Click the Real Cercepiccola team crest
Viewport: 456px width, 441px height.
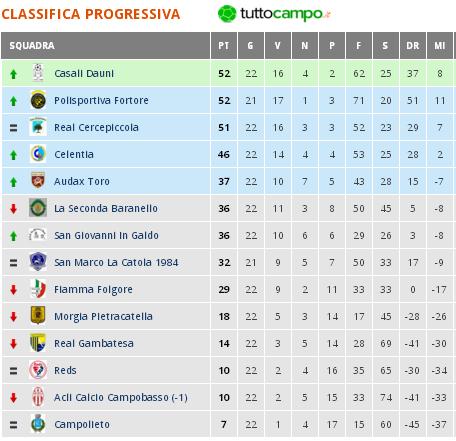click(x=38, y=127)
